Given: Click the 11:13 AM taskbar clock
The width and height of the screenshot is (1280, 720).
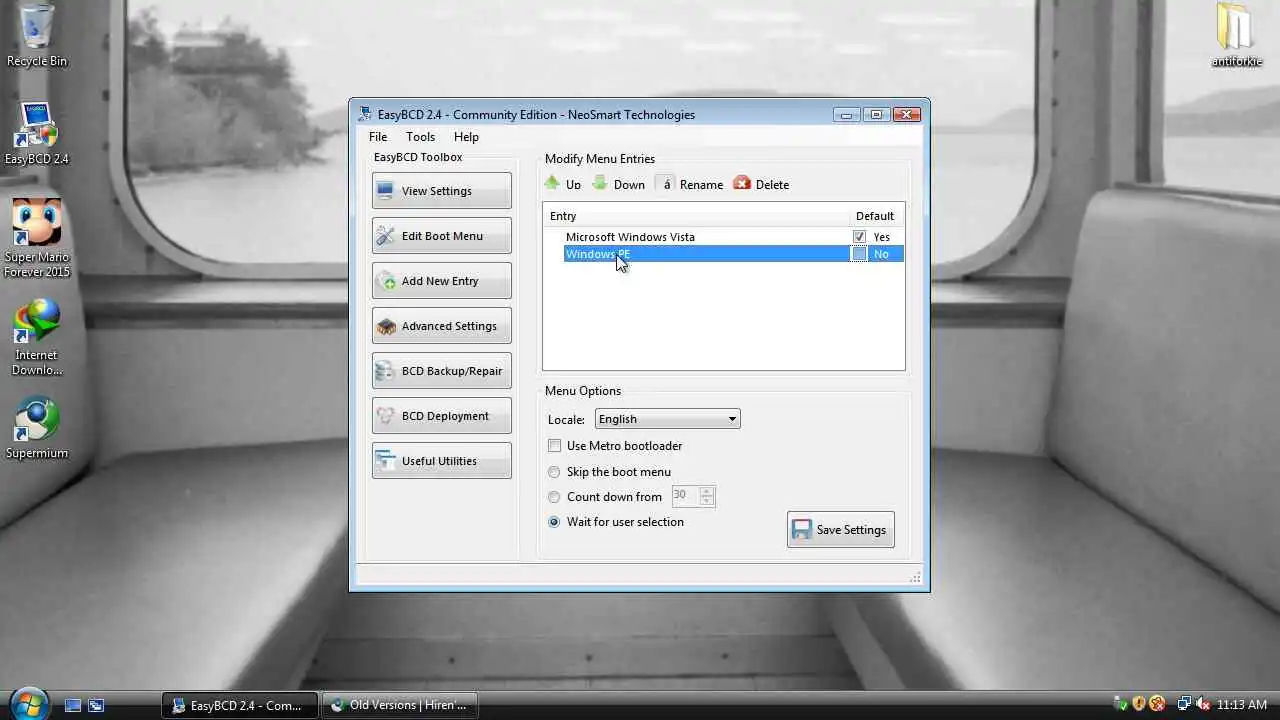Looking at the screenshot, I should (x=1242, y=705).
